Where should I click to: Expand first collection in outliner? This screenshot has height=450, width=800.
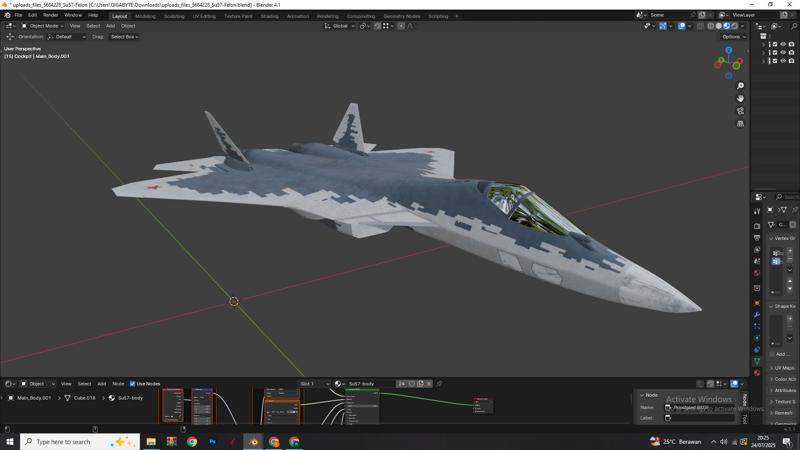tap(764, 44)
